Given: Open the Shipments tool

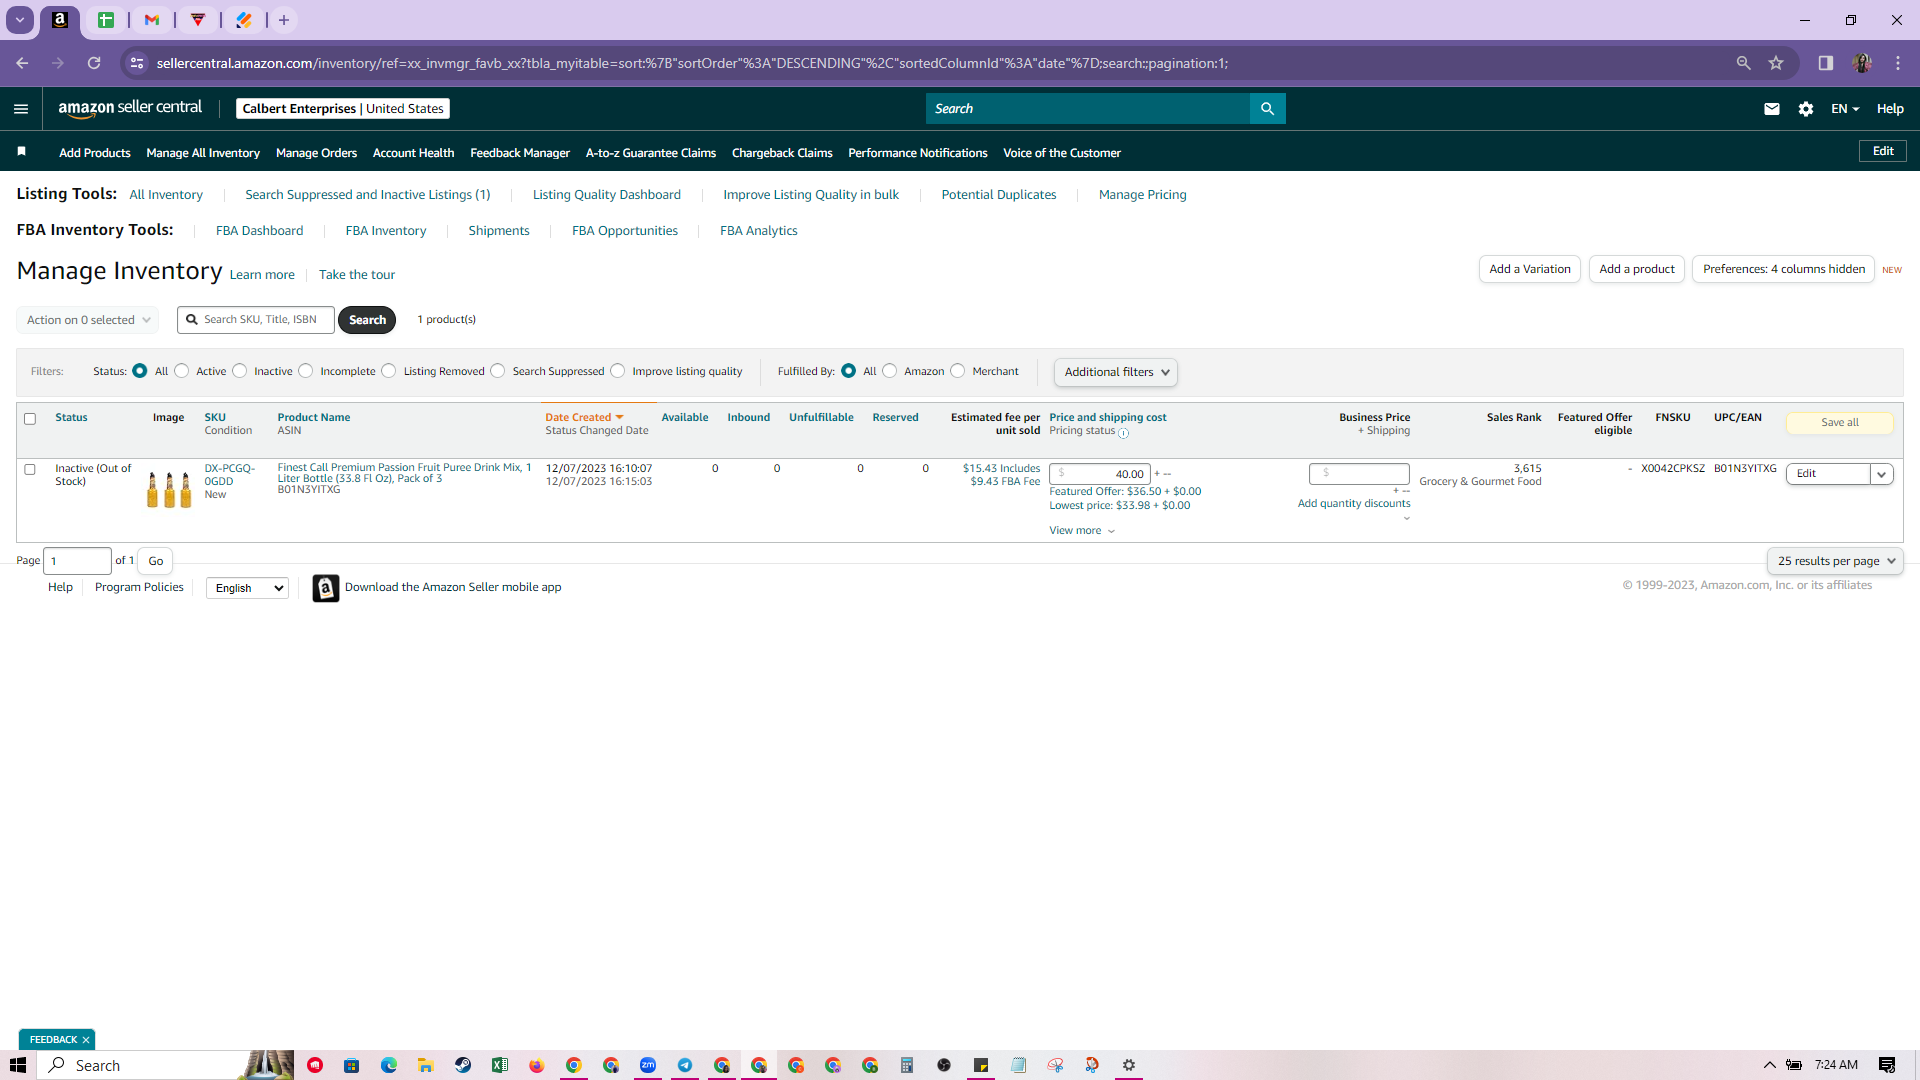Looking at the screenshot, I should coord(499,231).
